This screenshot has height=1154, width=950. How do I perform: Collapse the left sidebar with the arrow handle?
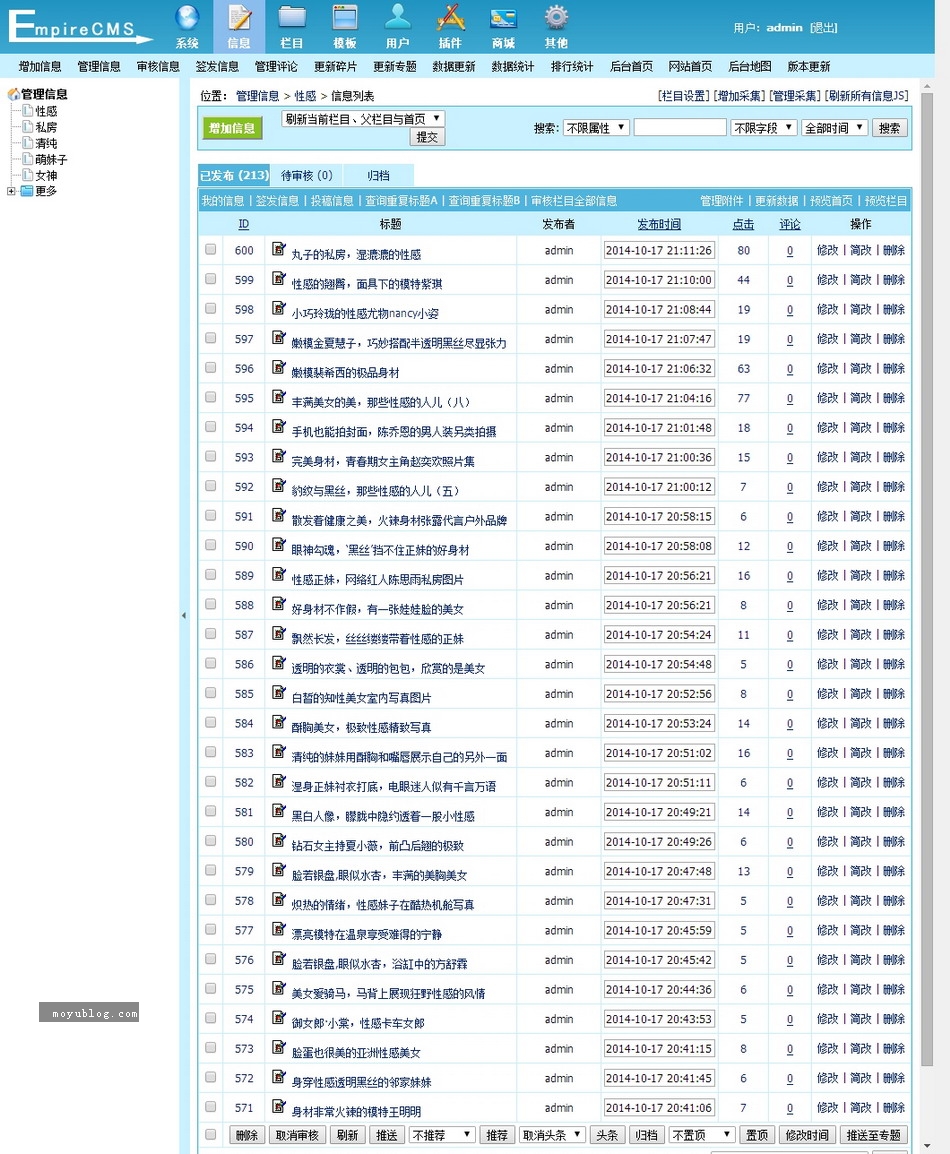[x=183, y=615]
